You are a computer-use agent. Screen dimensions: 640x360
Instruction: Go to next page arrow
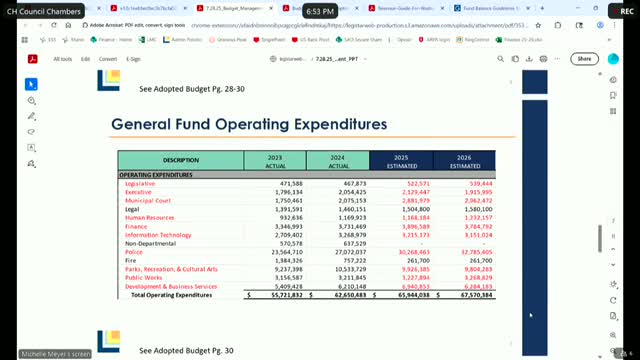coord(613,264)
